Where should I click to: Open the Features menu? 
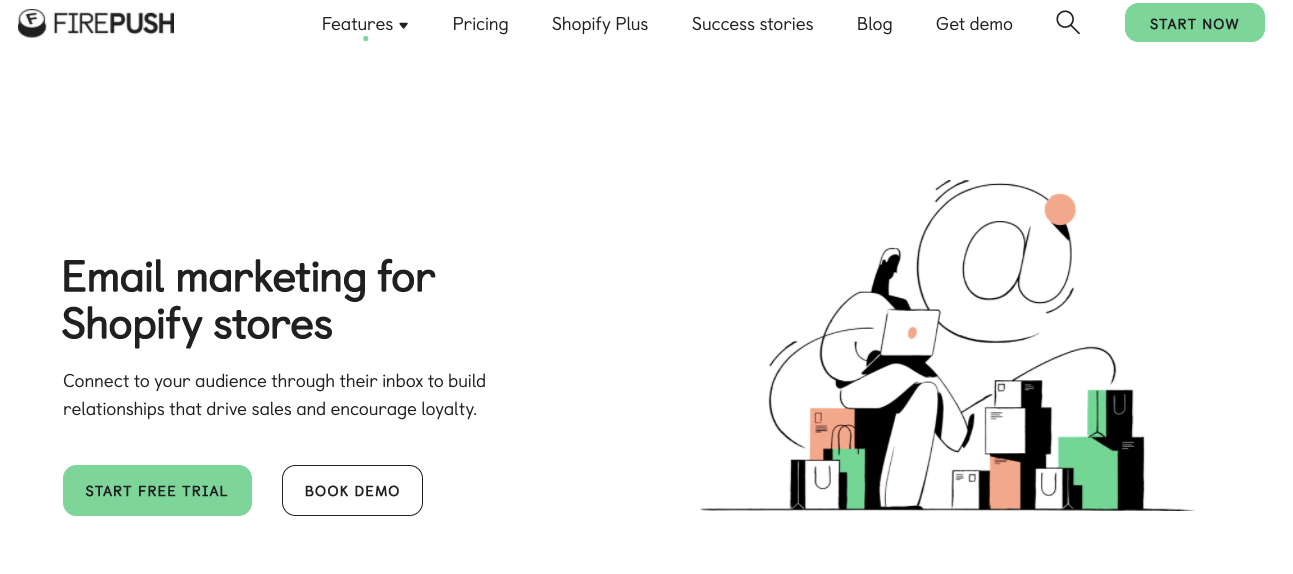tap(365, 24)
